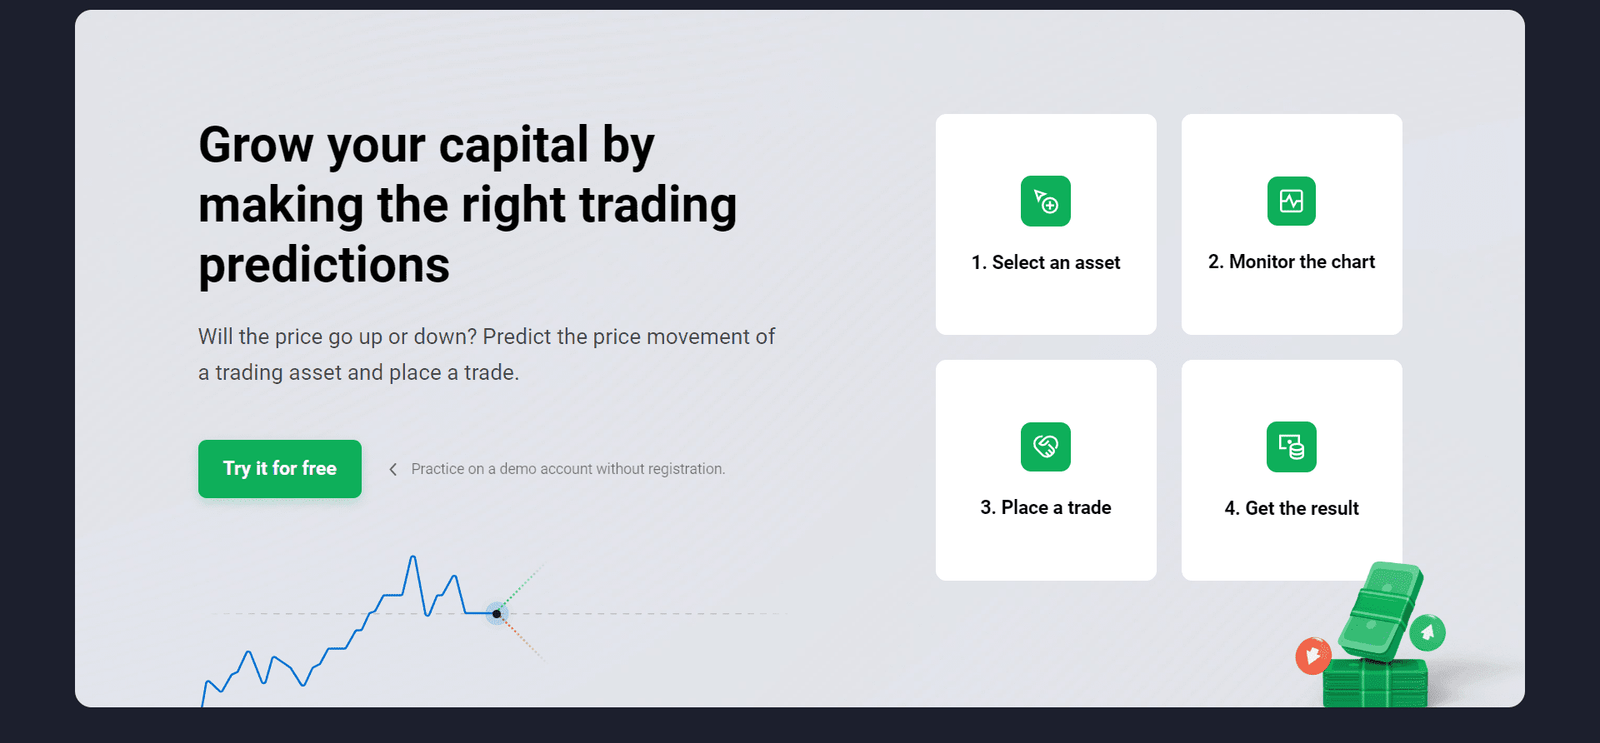Click the Monitor the chart icon

pyautogui.click(x=1291, y=201)
